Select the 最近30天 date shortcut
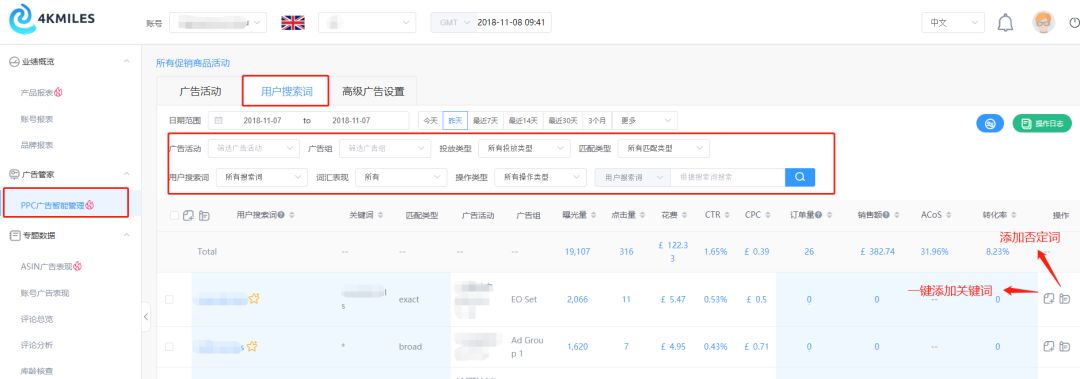This screenshot has width=1080, height=379. coord(563,120)
